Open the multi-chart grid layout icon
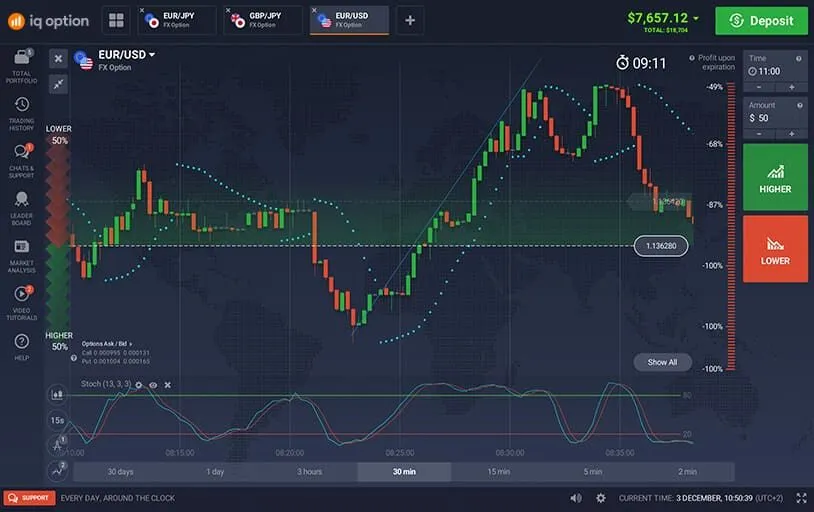 coord(116,20)
